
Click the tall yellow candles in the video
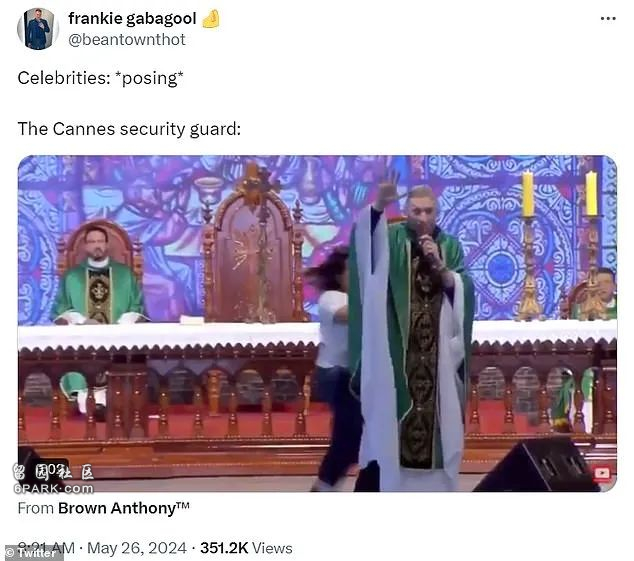click(560, 194)
